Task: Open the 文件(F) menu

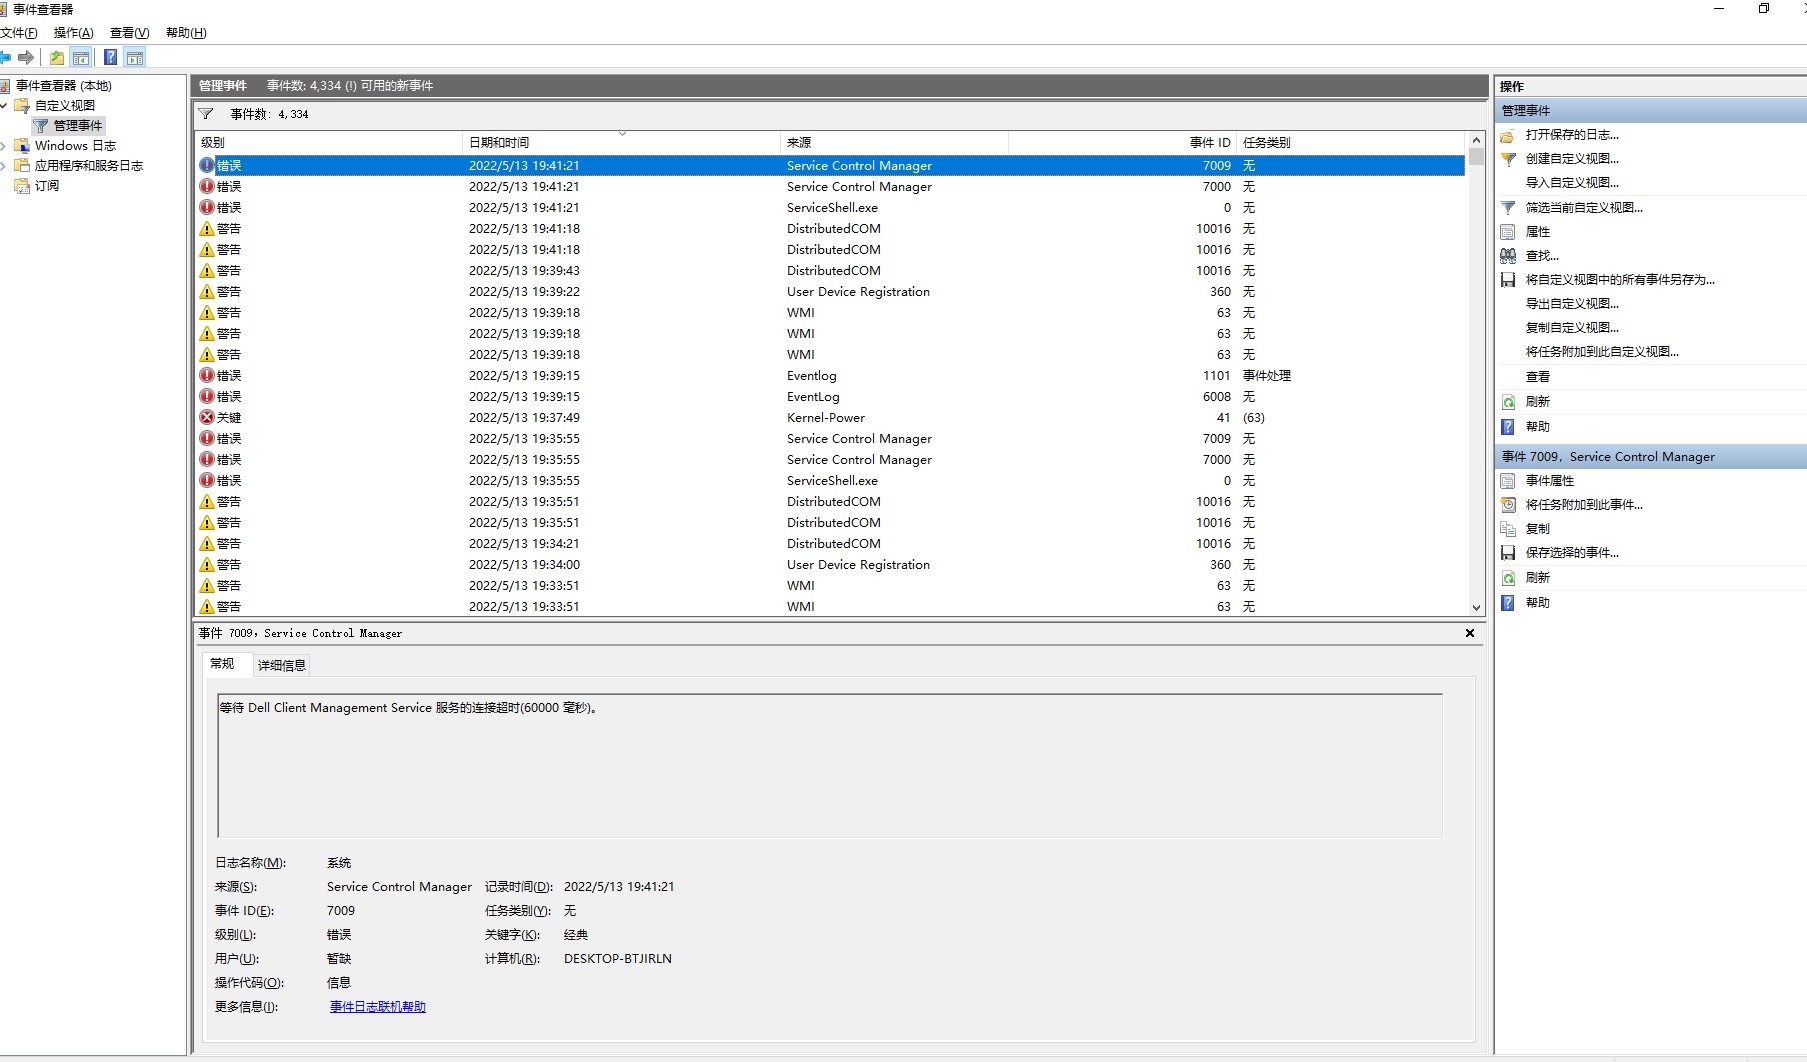Action: [19, 33]
